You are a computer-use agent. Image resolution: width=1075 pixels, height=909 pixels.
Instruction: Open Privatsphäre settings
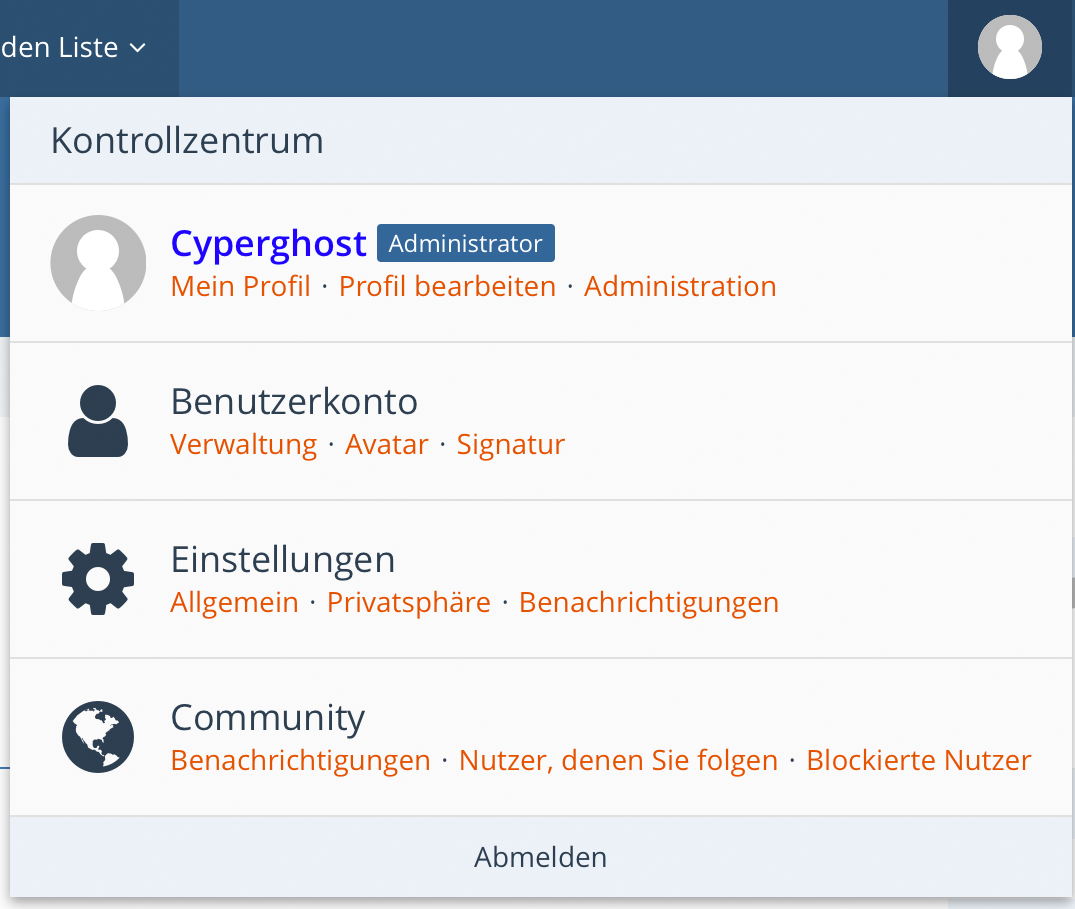click(409, 603)
